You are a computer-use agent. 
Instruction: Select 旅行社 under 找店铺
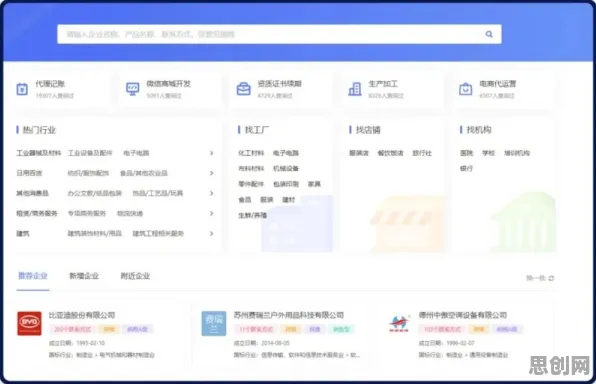click(x=422, y=153)
